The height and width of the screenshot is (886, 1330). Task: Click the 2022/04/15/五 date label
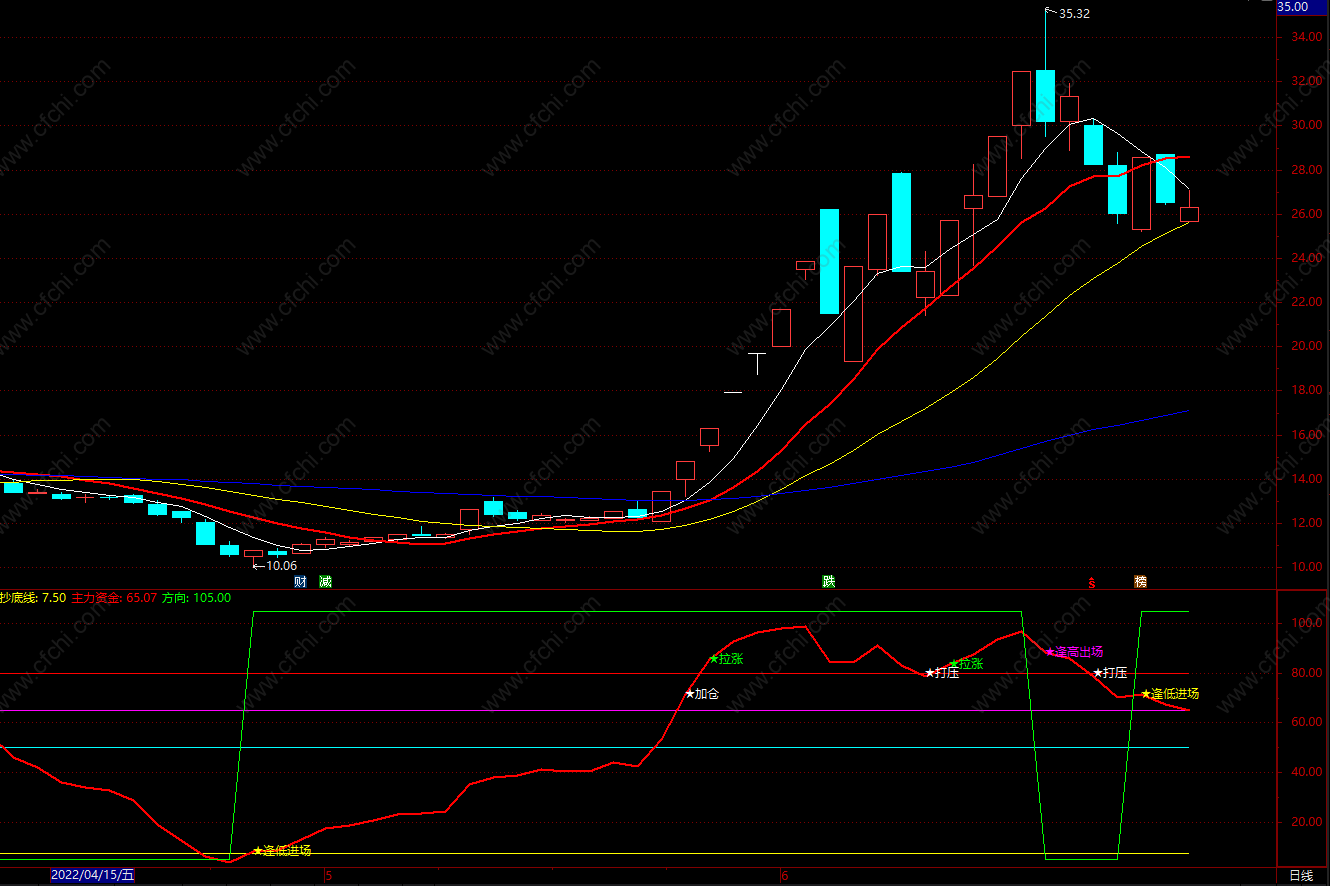click(x=93, y=876)
